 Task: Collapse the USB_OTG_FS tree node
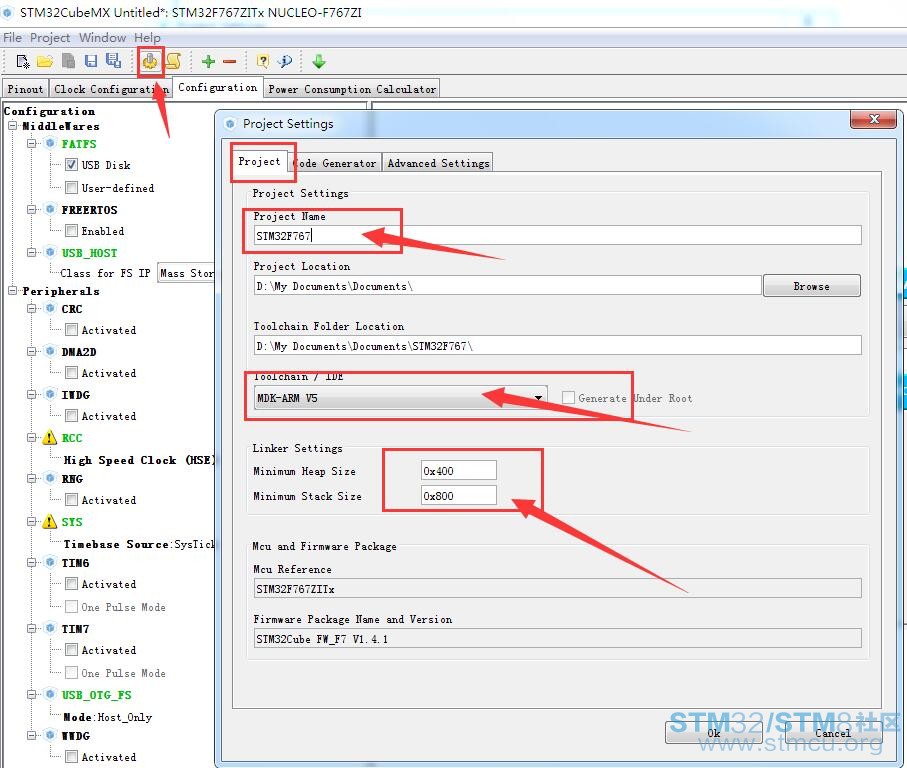[x=32, y=695]
